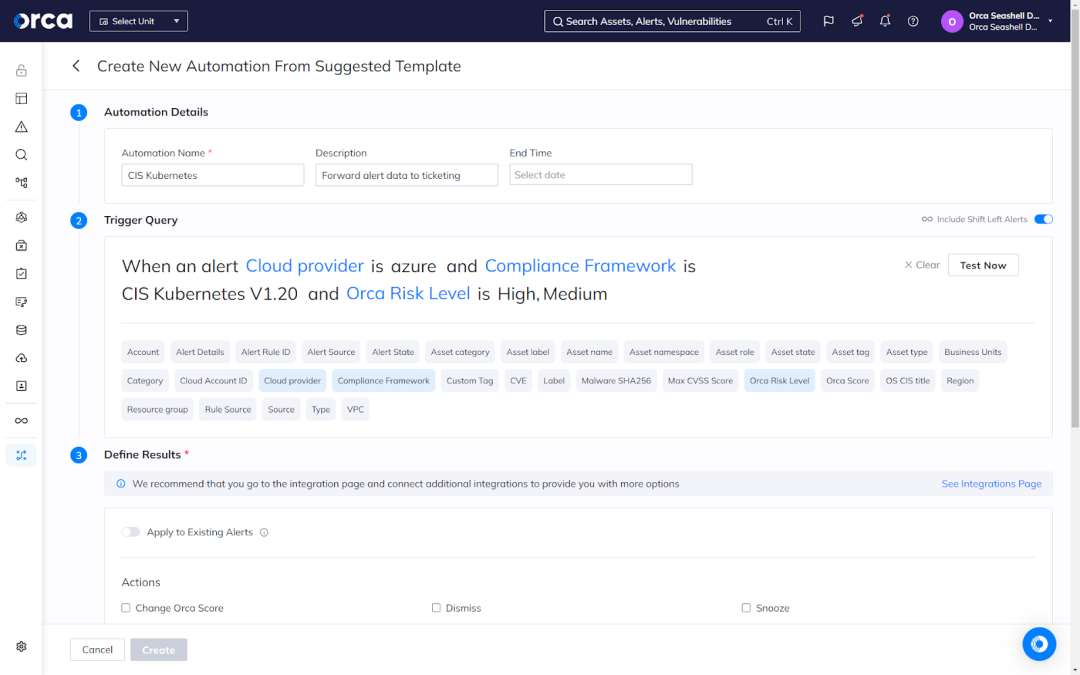Open the settings gear in sidebar
Viewport: 1080px width, 675px height.
pyautogui.click(x=21, y=647)
